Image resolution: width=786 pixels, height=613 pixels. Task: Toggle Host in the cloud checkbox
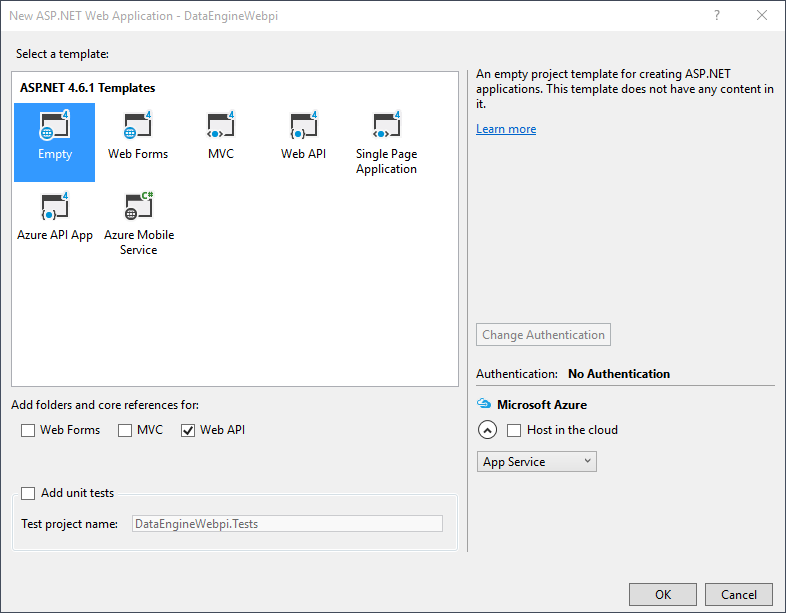pos(514,430)
